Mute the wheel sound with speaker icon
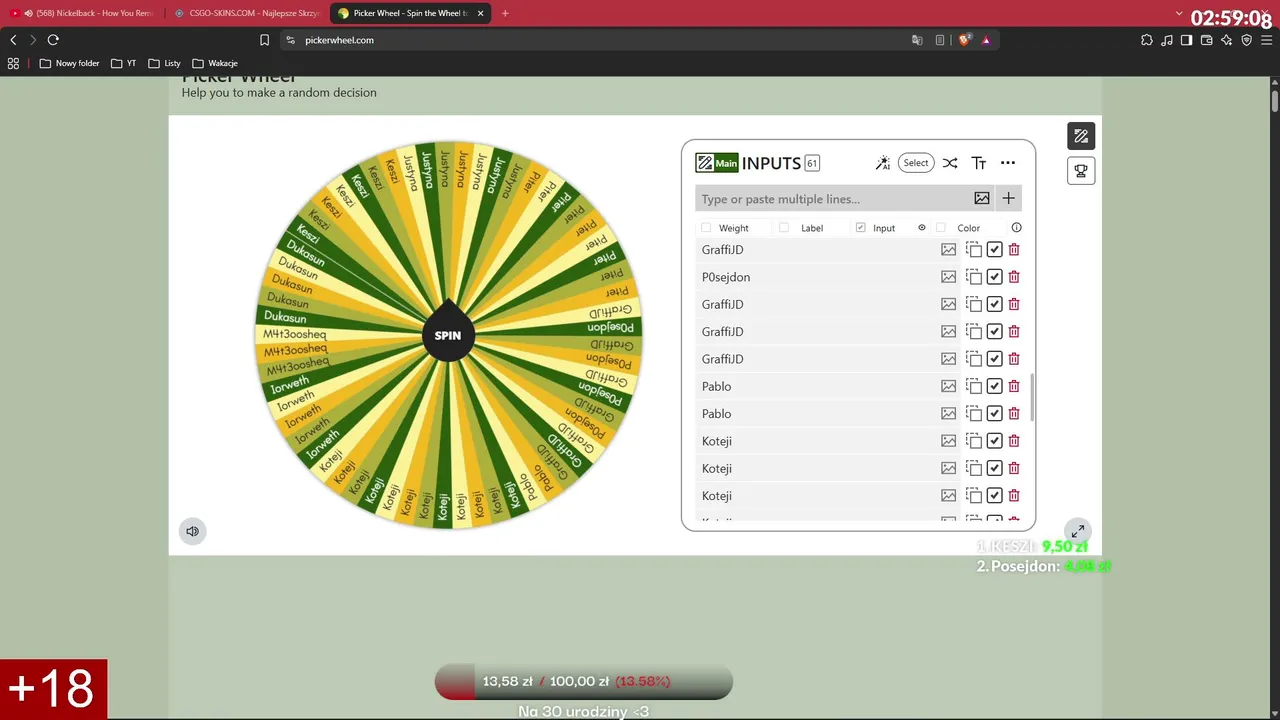The image size is (1280, 720). [193, 531]
